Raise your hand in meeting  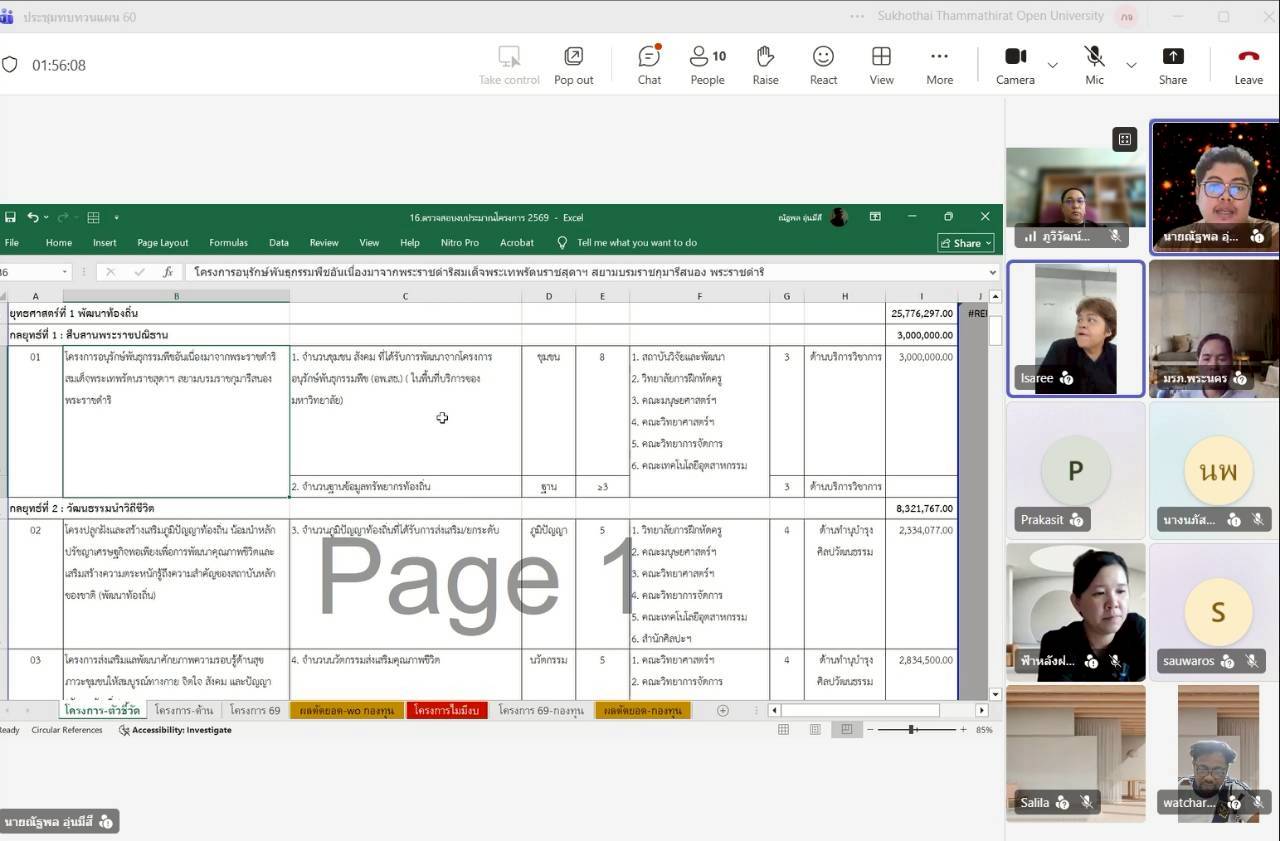765,65
